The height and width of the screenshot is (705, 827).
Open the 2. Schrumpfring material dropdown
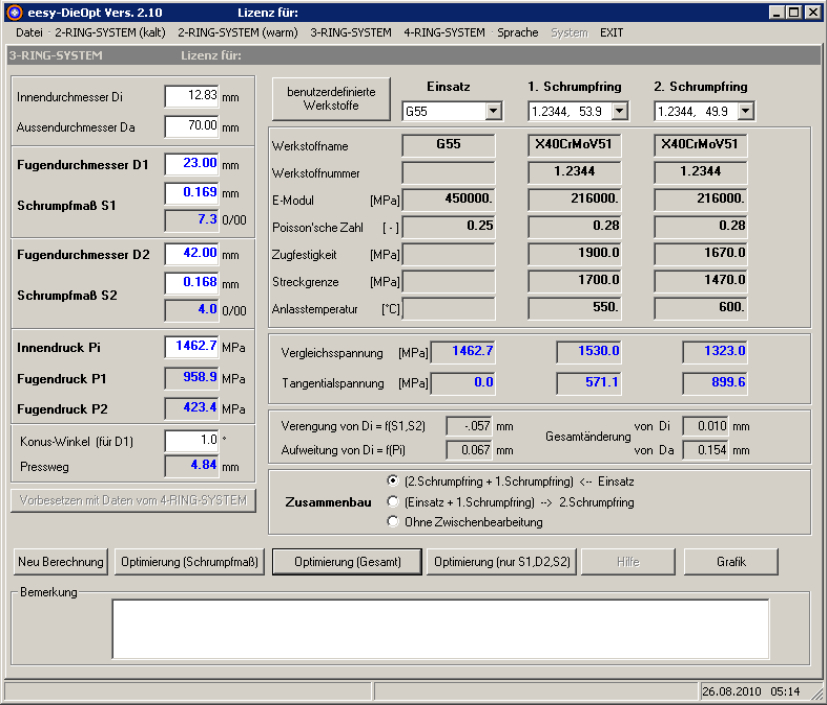click(745, 111)
